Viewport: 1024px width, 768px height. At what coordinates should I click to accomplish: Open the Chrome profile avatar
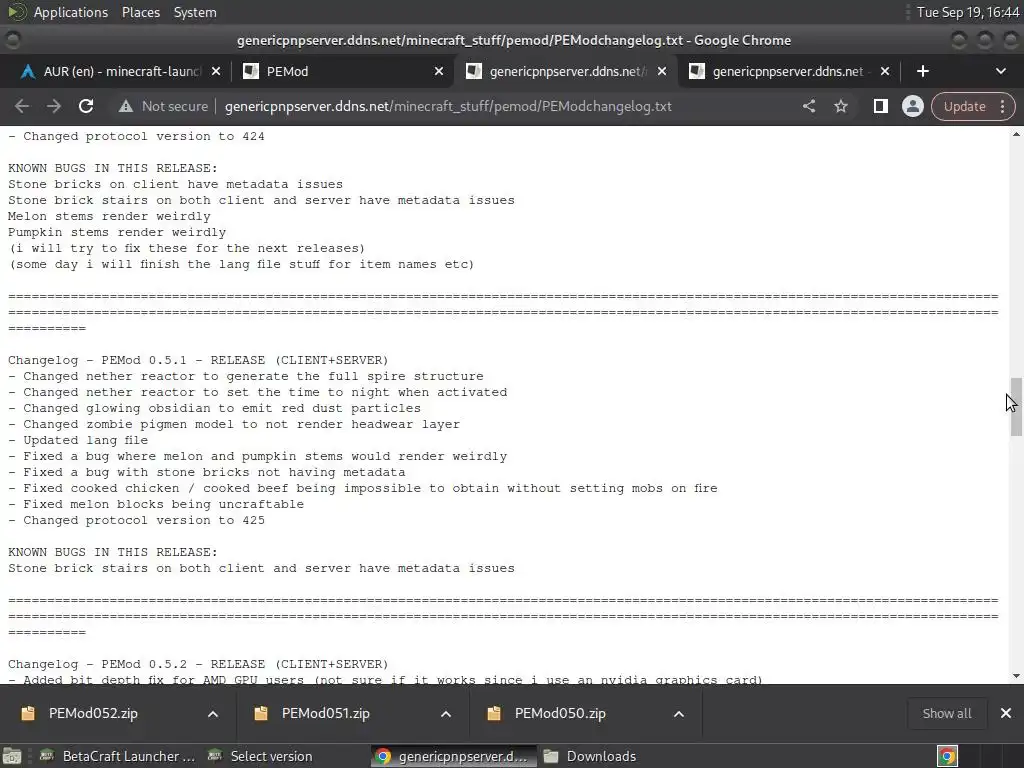pos(912,106)
